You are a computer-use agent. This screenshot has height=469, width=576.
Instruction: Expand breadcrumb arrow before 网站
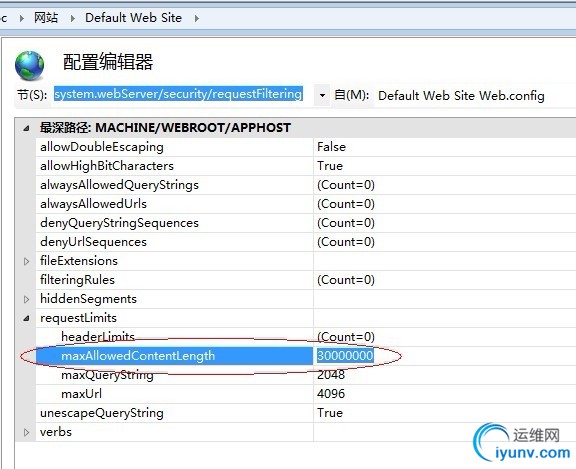pos(22,18)
